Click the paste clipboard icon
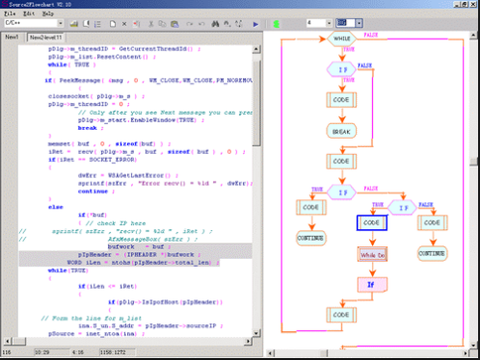The image size is (480, 360). [x=174, y=24]
